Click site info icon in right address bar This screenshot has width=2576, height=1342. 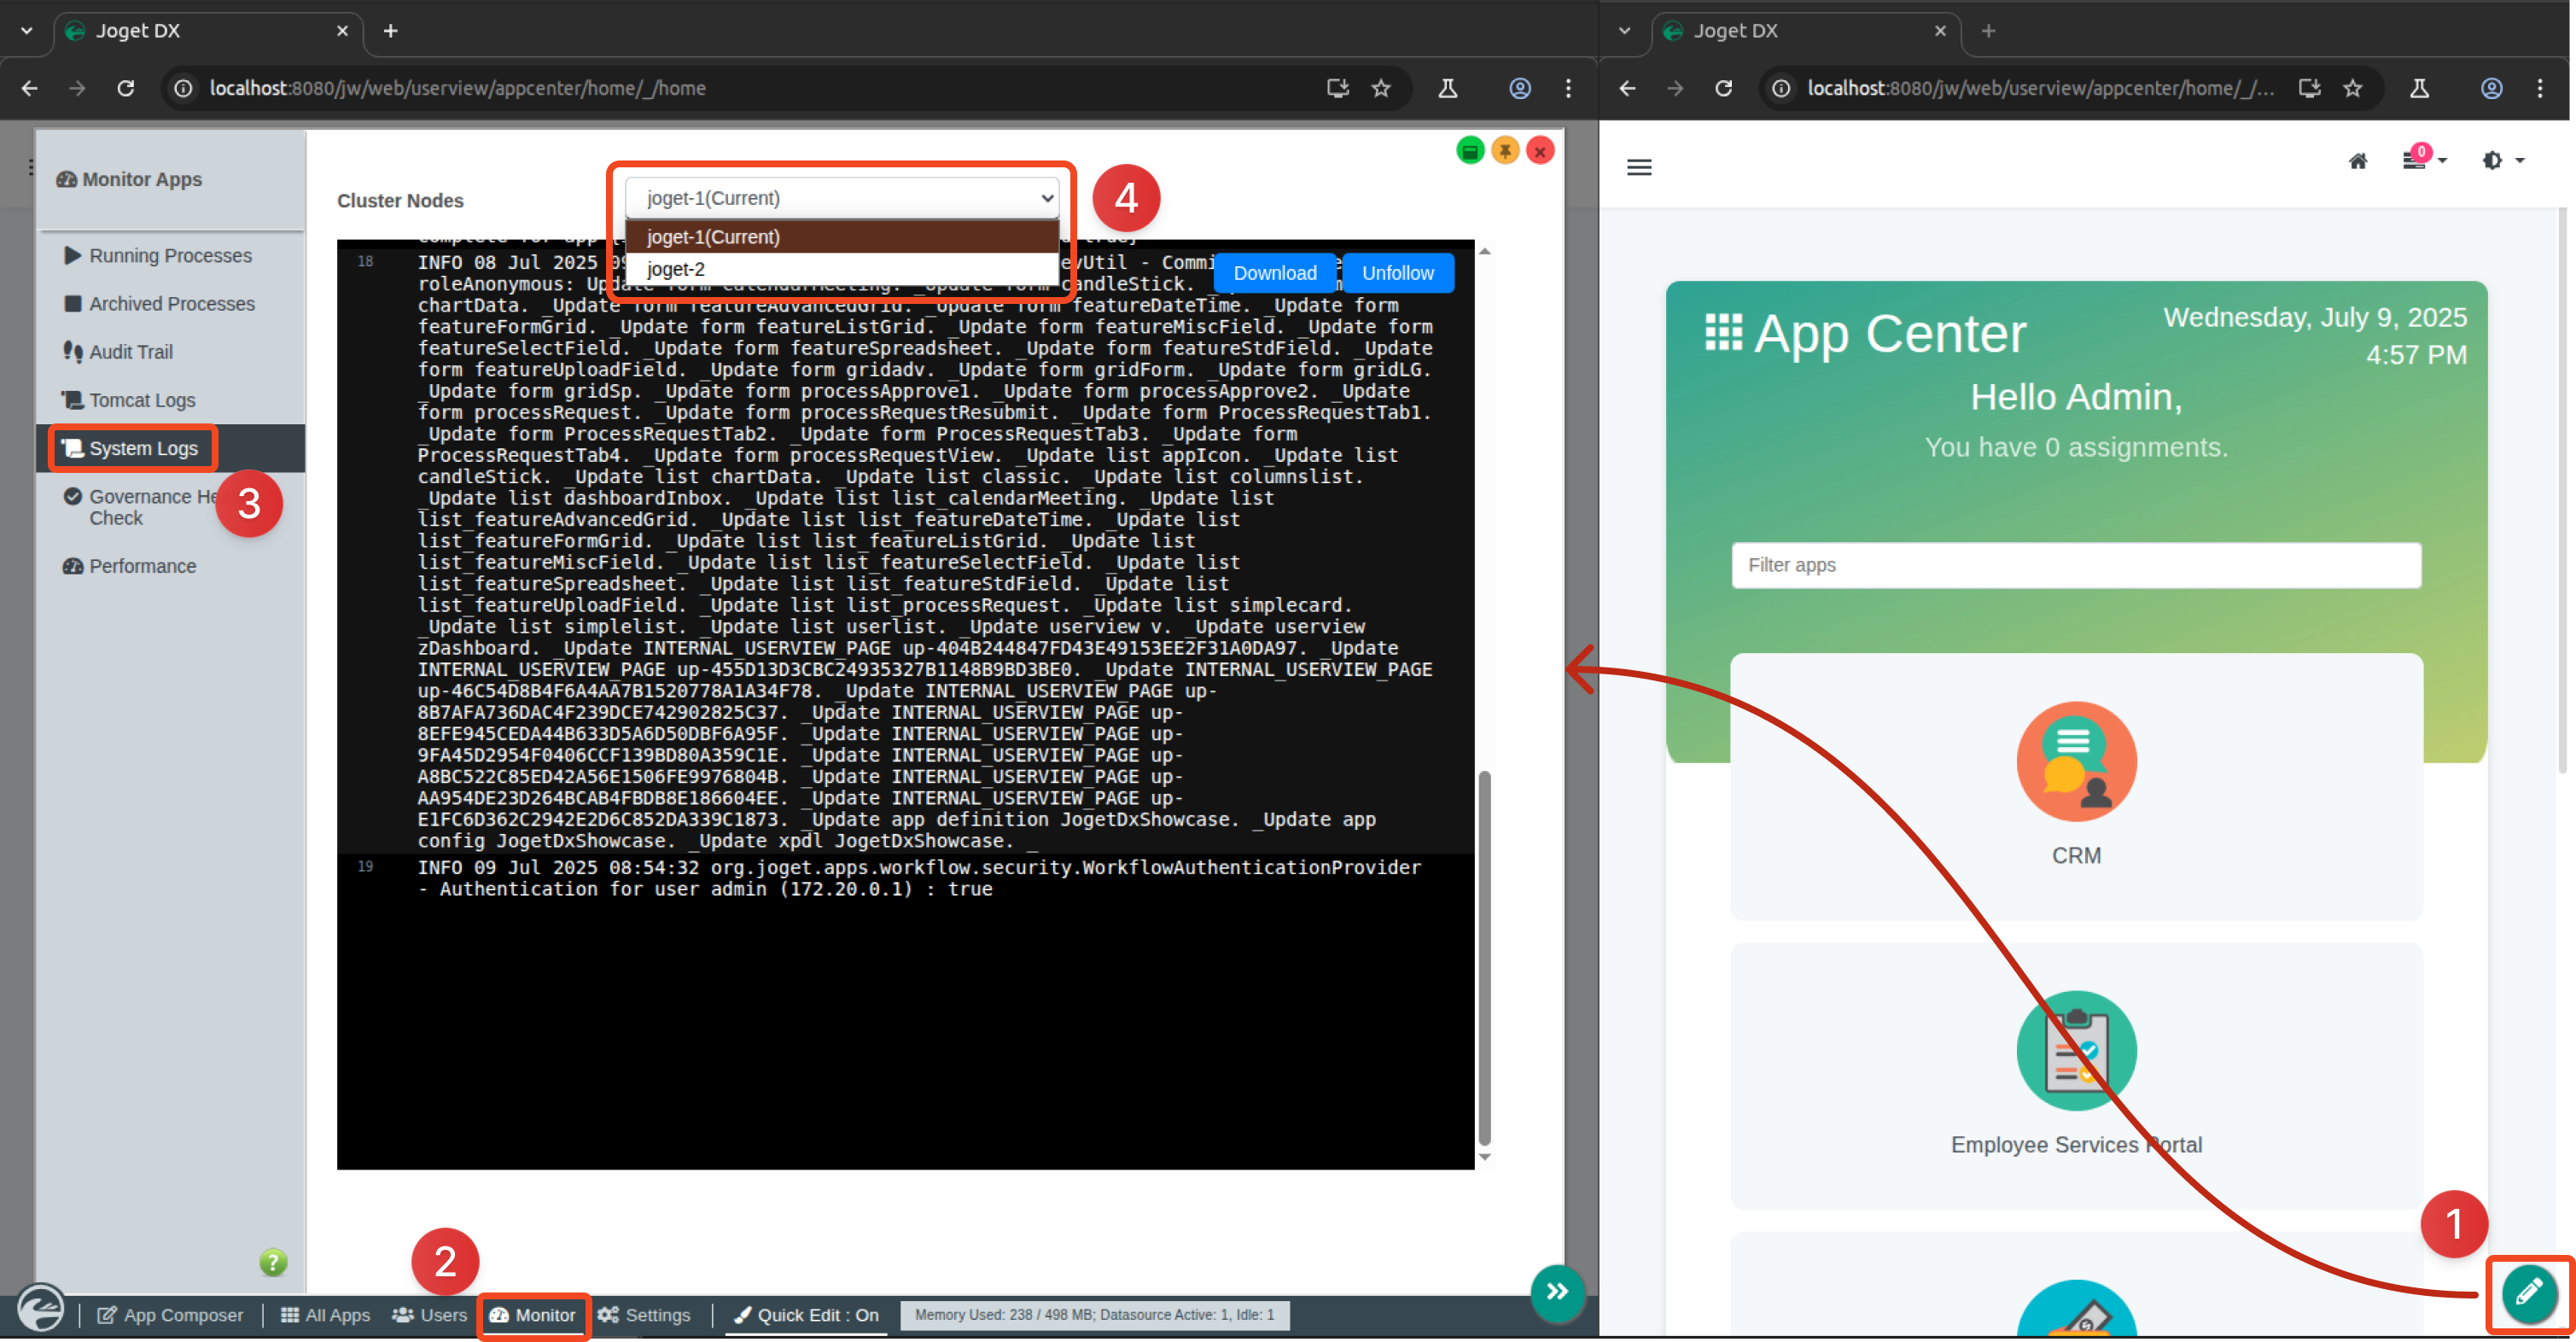1780,88
